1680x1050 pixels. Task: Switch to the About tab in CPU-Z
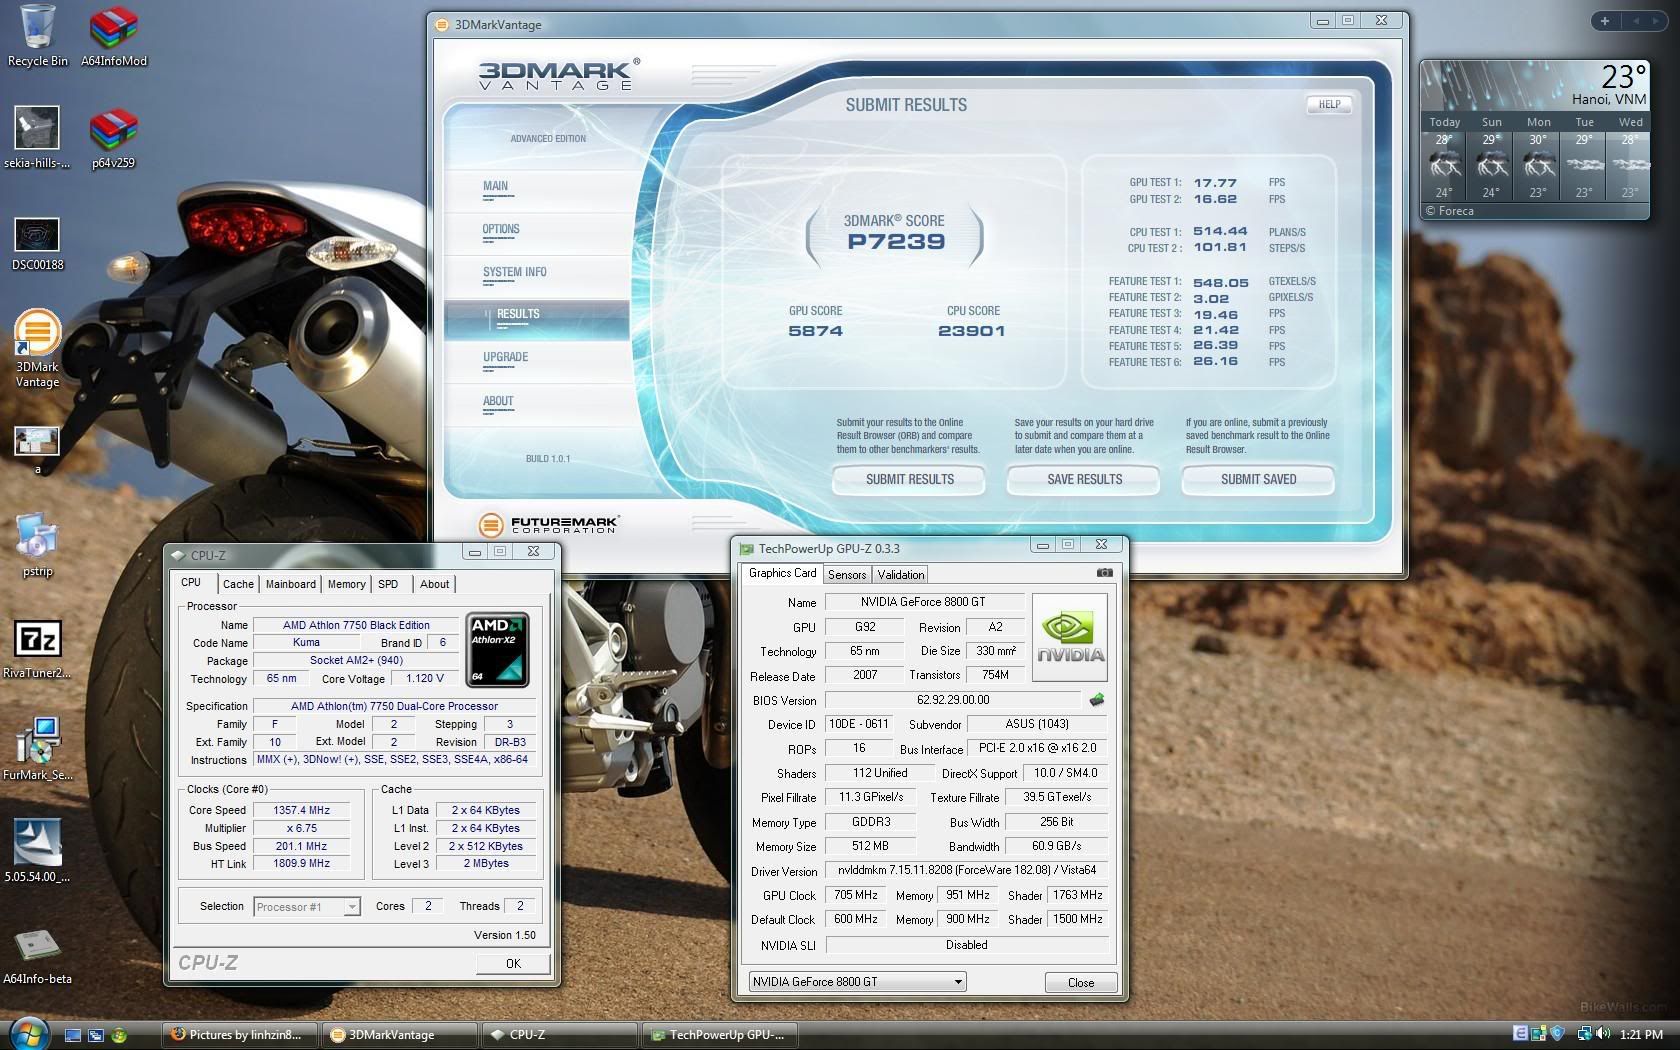pos(434,584)
